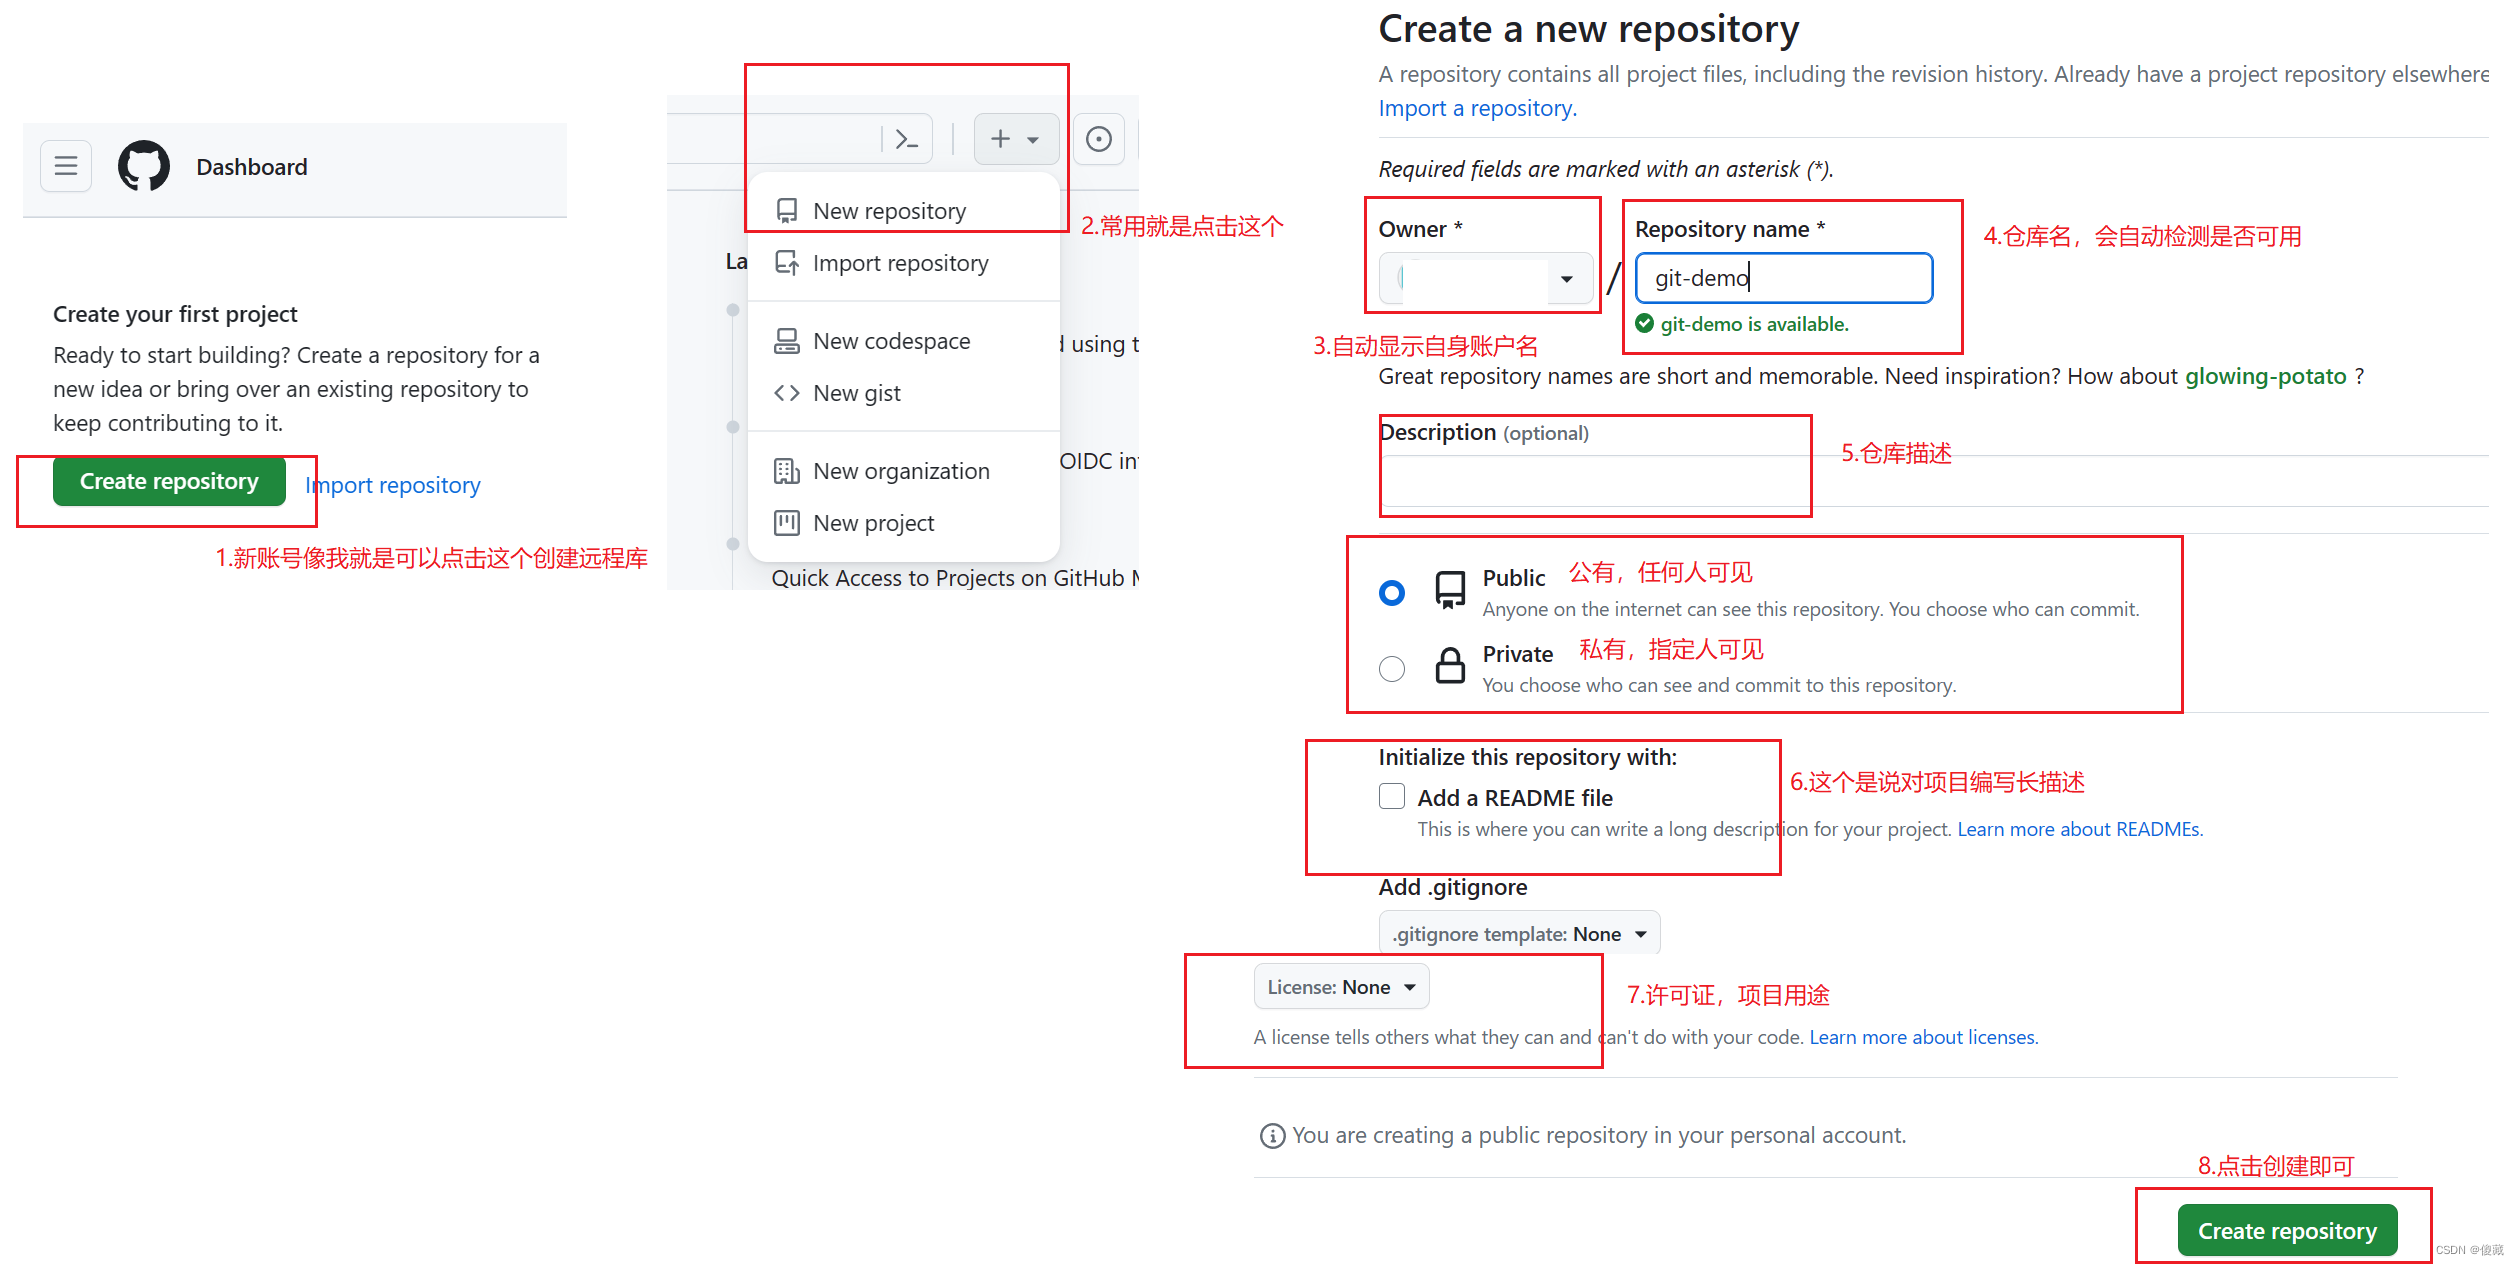Submit the form with Create repository
Viewport: 2519px width, 1265px height.
coord(2287,1231)
